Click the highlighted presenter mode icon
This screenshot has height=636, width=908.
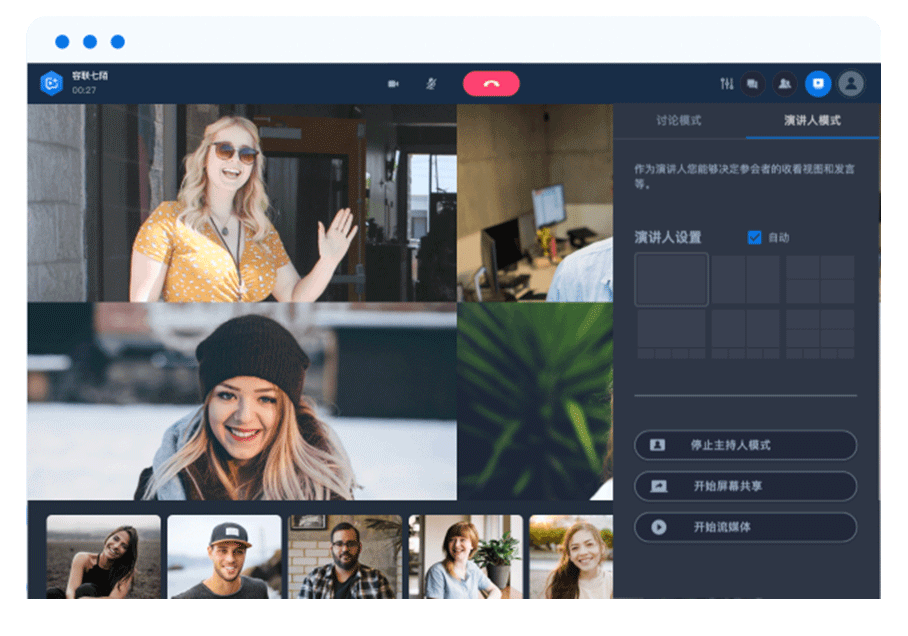tap(818, 84)
